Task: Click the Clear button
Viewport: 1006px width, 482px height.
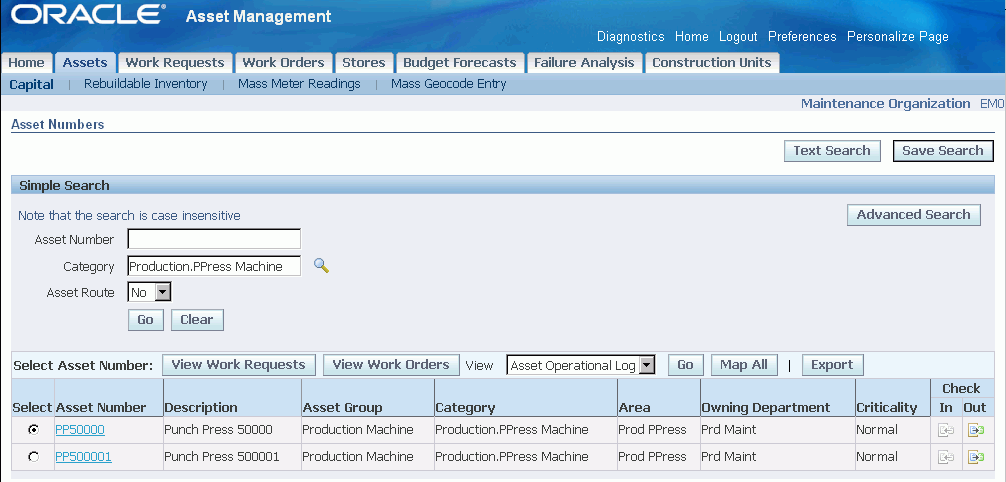Action: pos(197,320)
